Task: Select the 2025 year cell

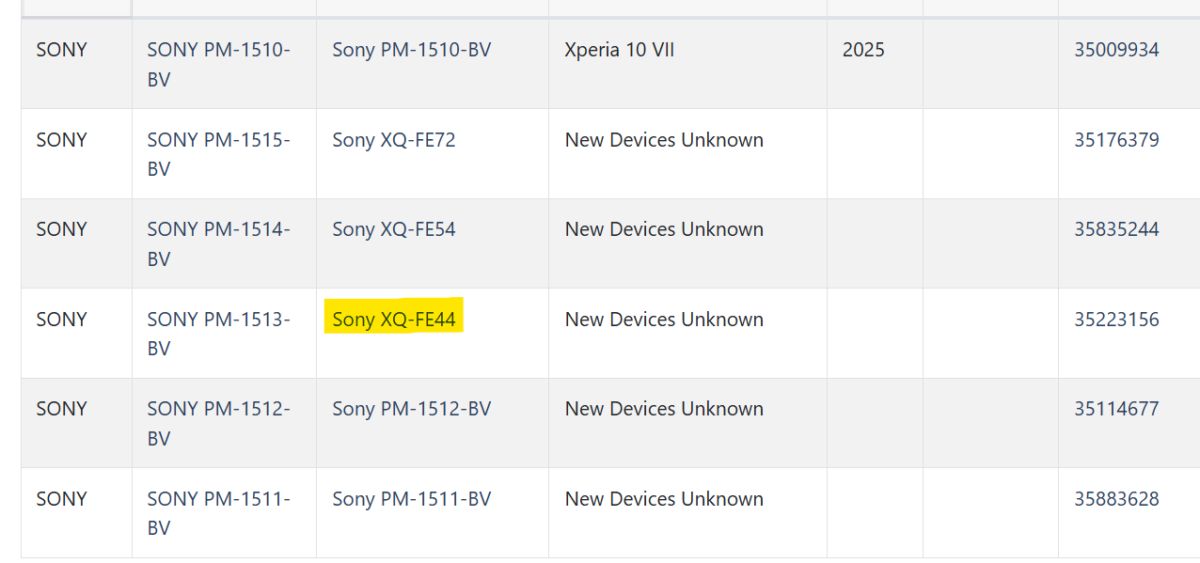Action: [x=863, y=50]
